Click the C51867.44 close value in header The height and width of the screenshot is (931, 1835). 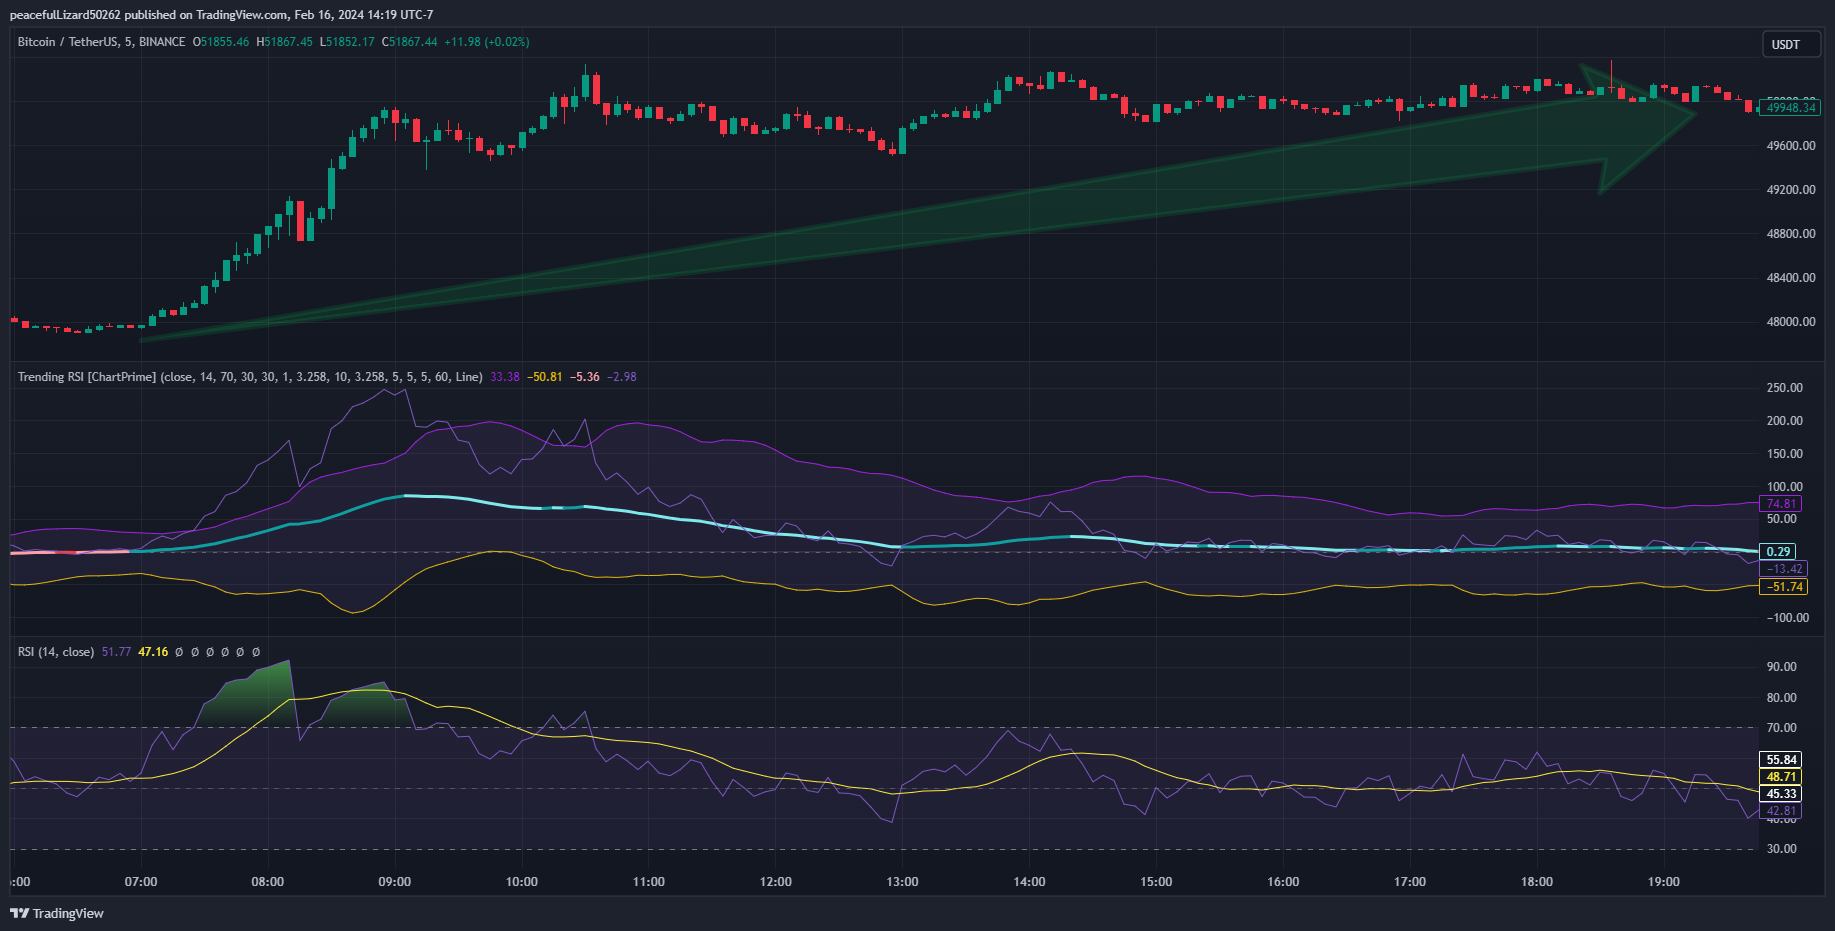coord(410,42)
